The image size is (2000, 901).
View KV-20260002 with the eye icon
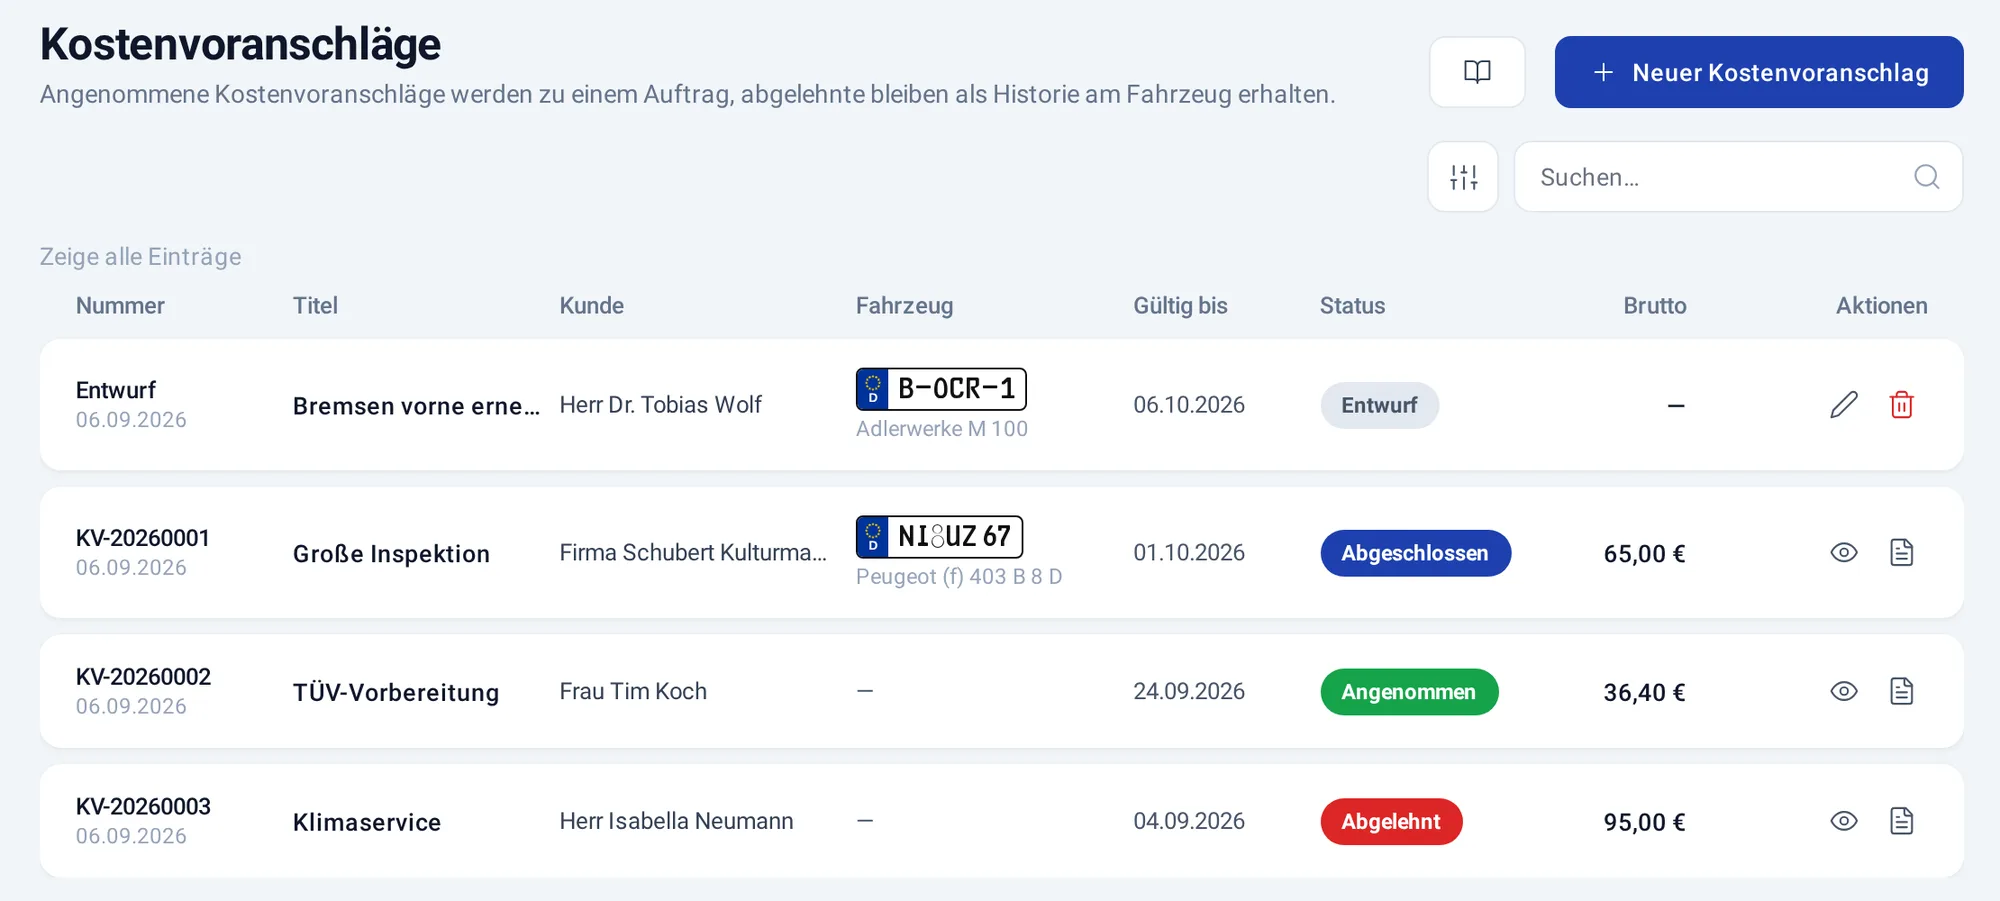pos(1844,691)
